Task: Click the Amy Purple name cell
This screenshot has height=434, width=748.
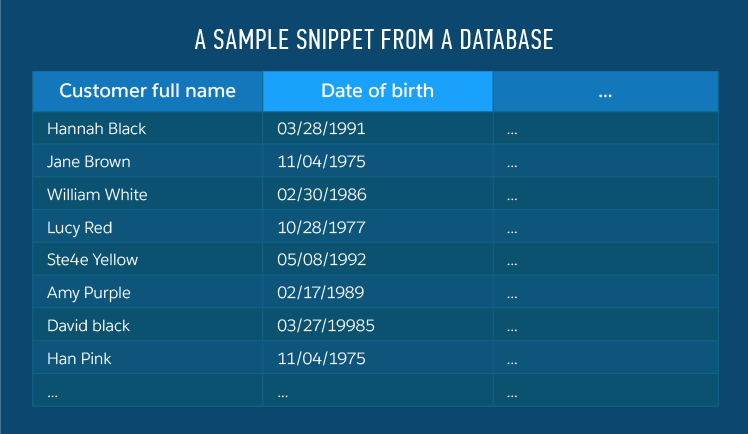Action: [89, 293]
